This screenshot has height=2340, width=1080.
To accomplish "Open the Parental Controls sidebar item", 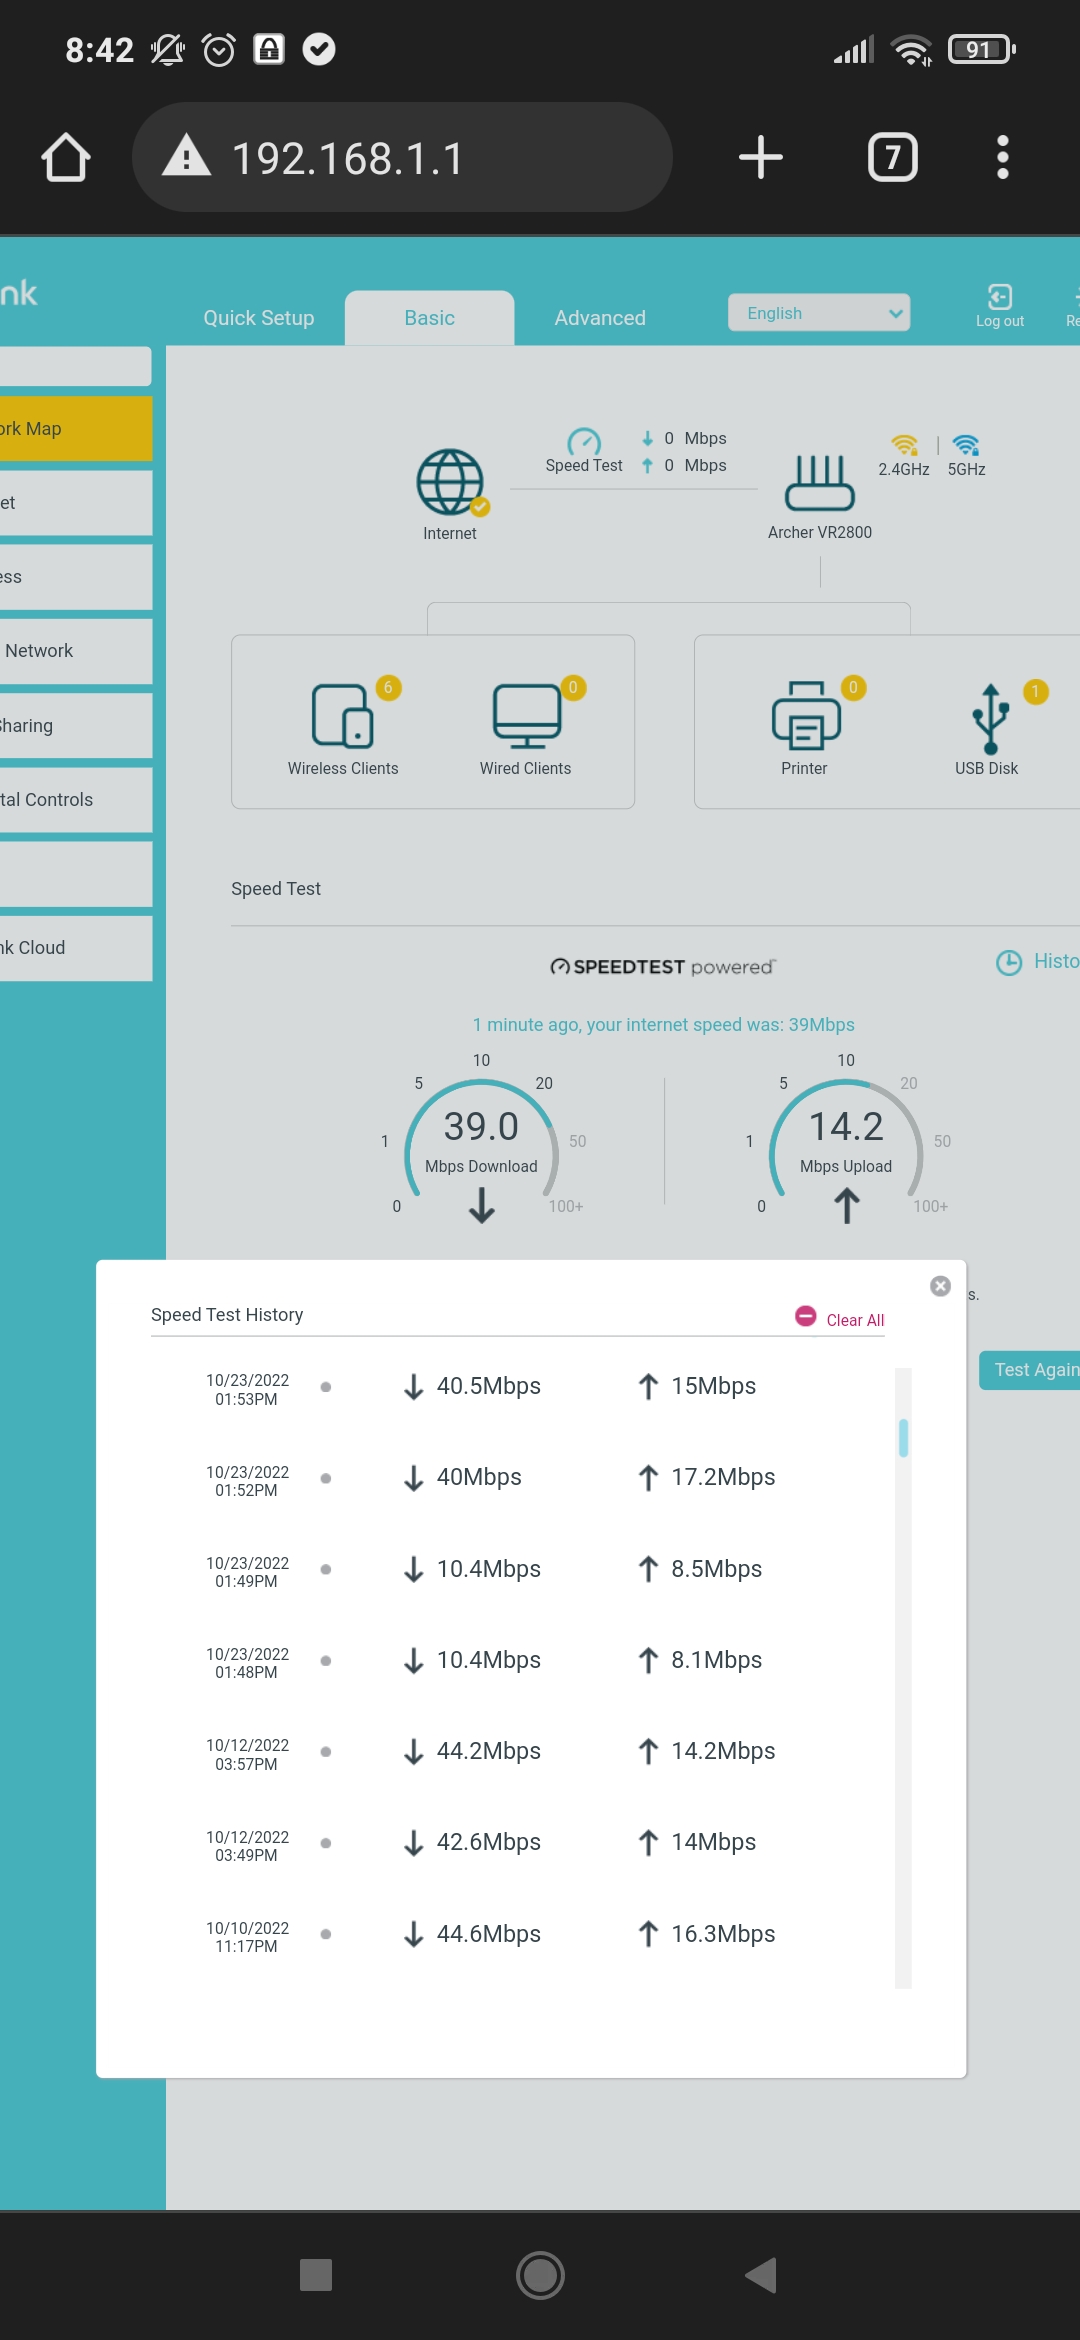I will [x=75, y=799].
